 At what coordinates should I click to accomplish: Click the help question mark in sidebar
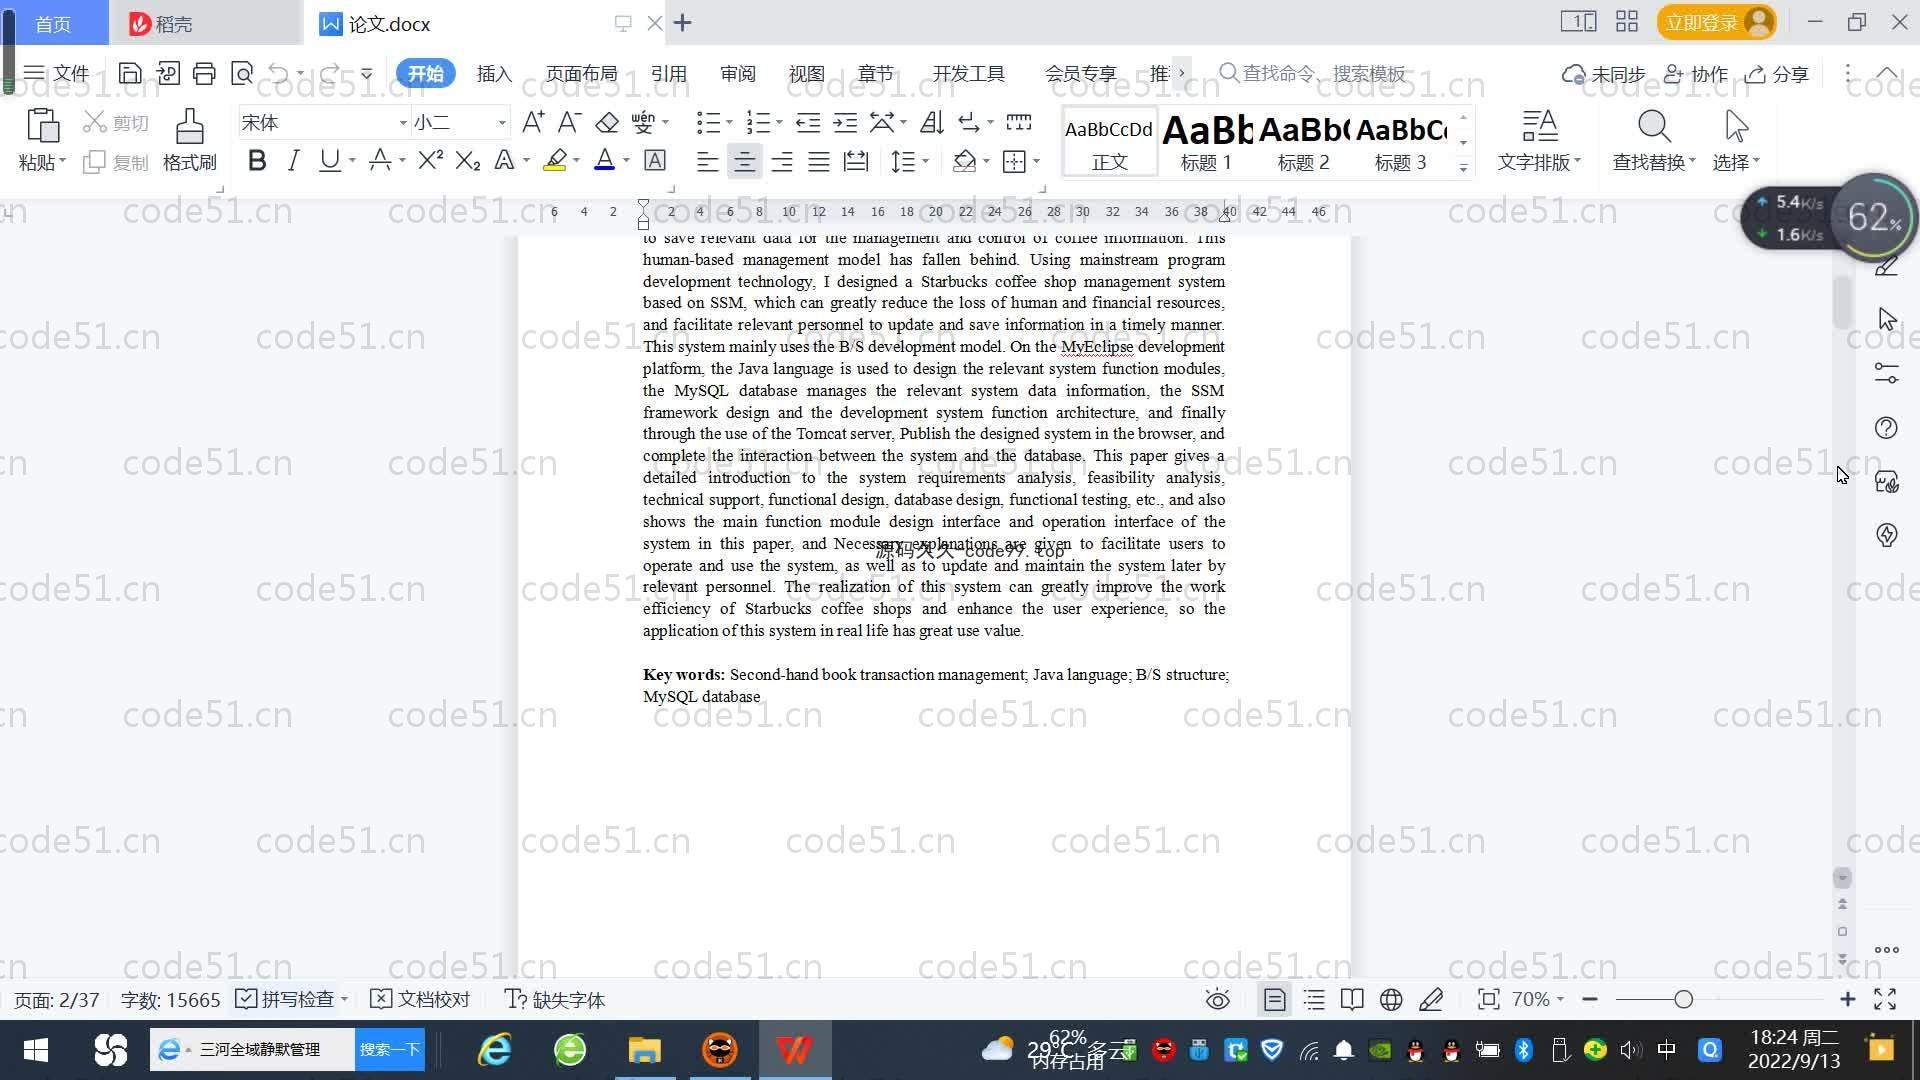point(1886,428)
